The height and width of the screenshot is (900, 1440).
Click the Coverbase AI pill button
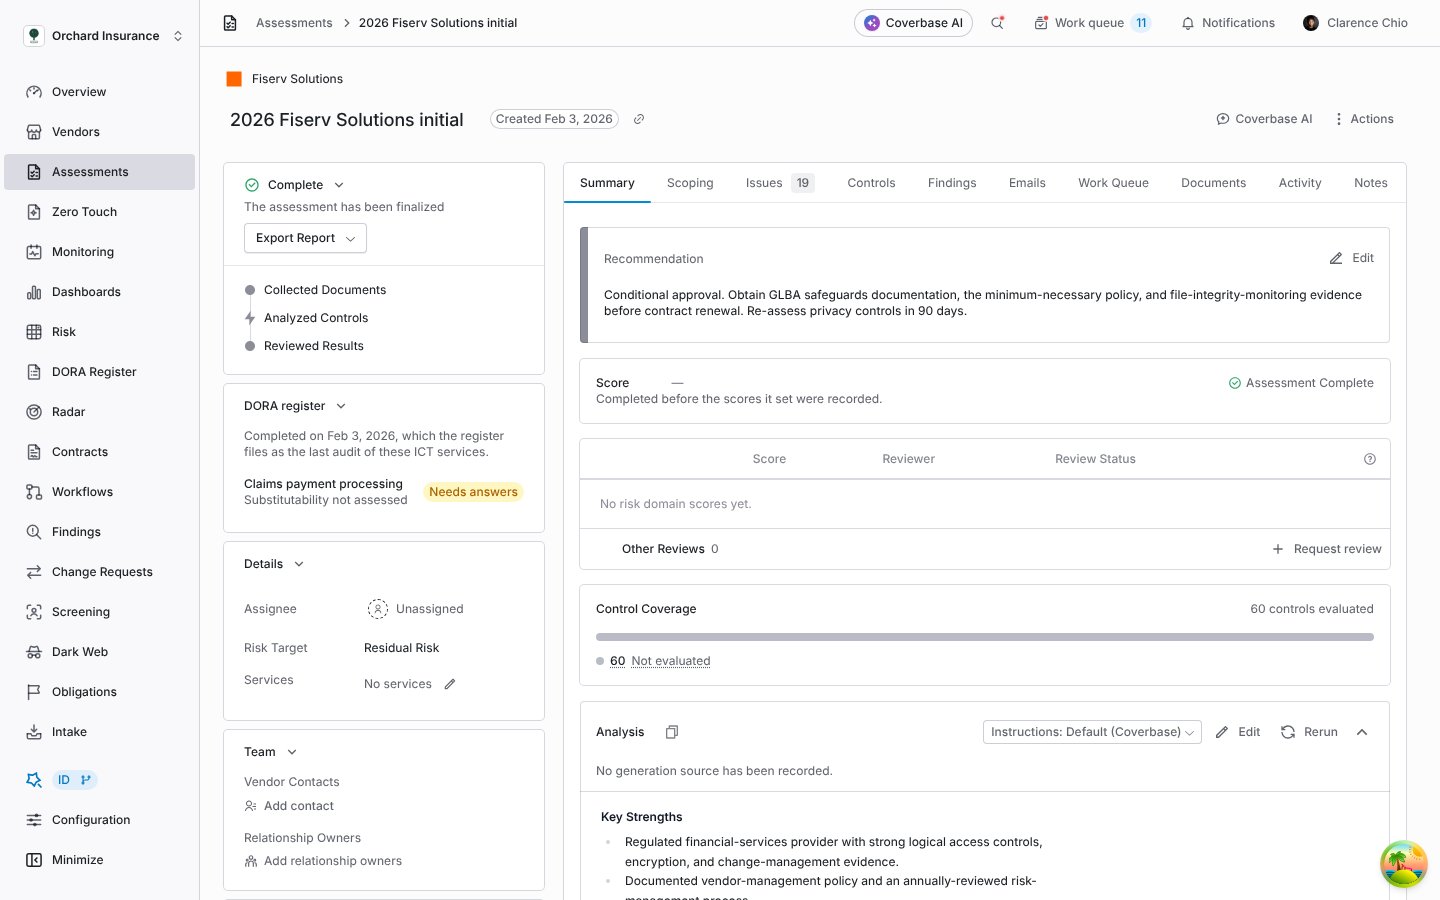tap(913, 23)
